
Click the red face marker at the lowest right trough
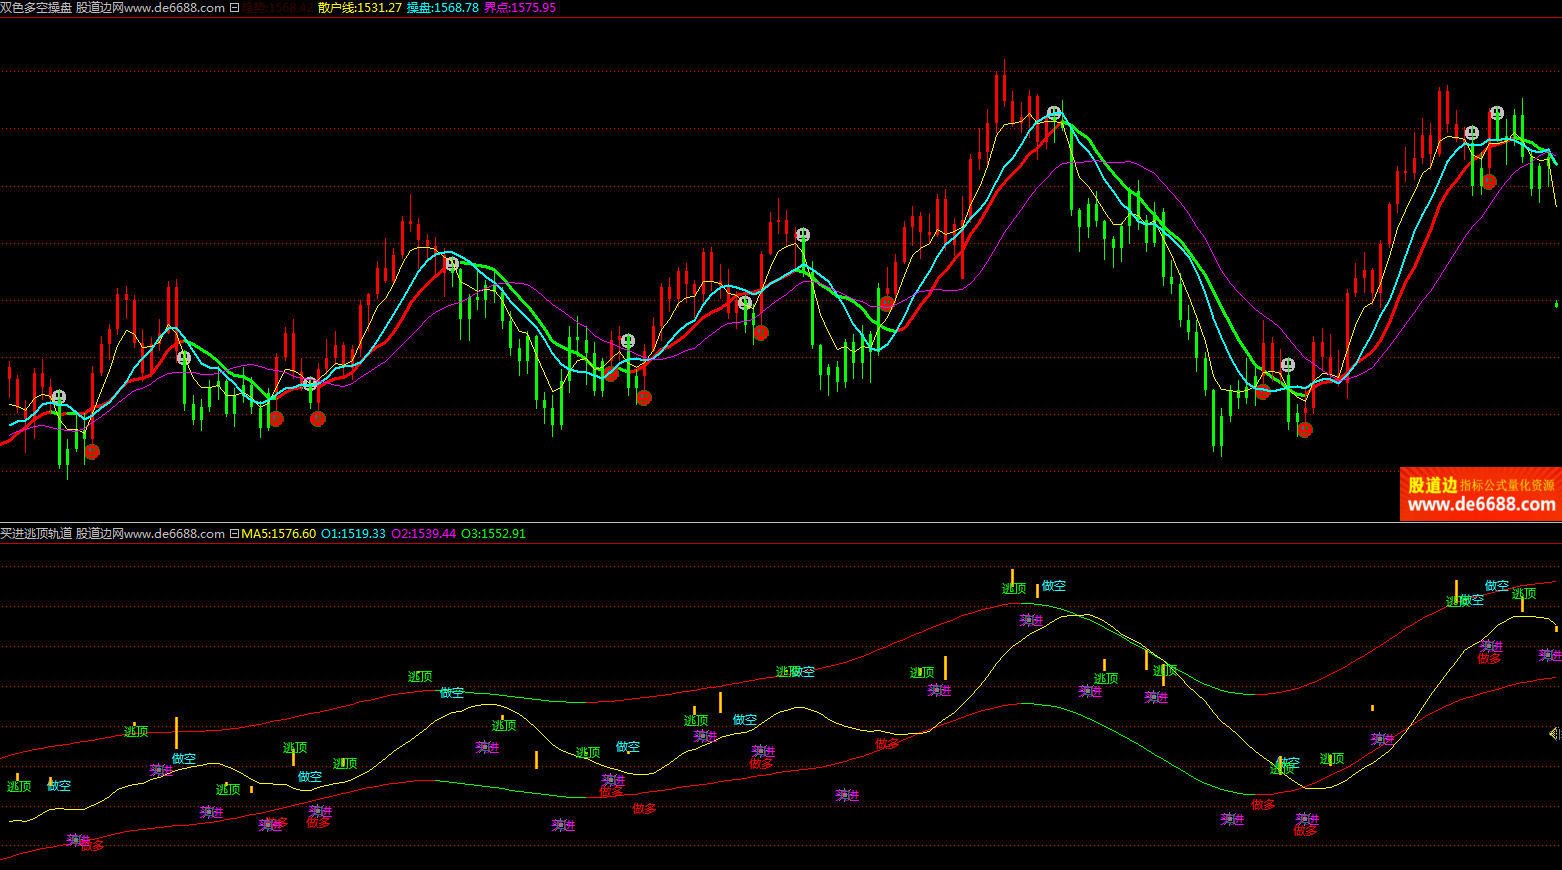[x=1304, y=430]
